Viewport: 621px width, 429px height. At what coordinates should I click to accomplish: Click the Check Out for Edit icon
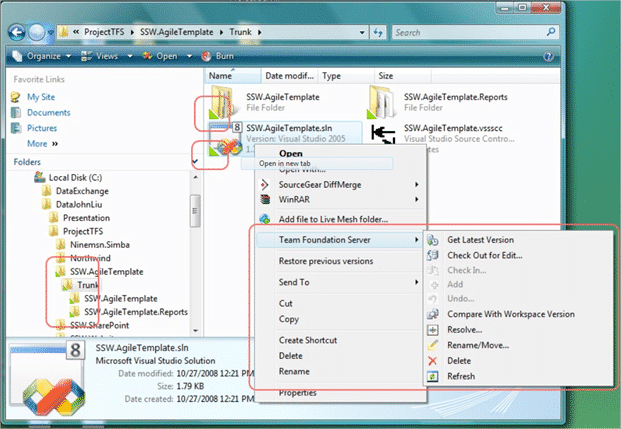click(x=432, y=255)
